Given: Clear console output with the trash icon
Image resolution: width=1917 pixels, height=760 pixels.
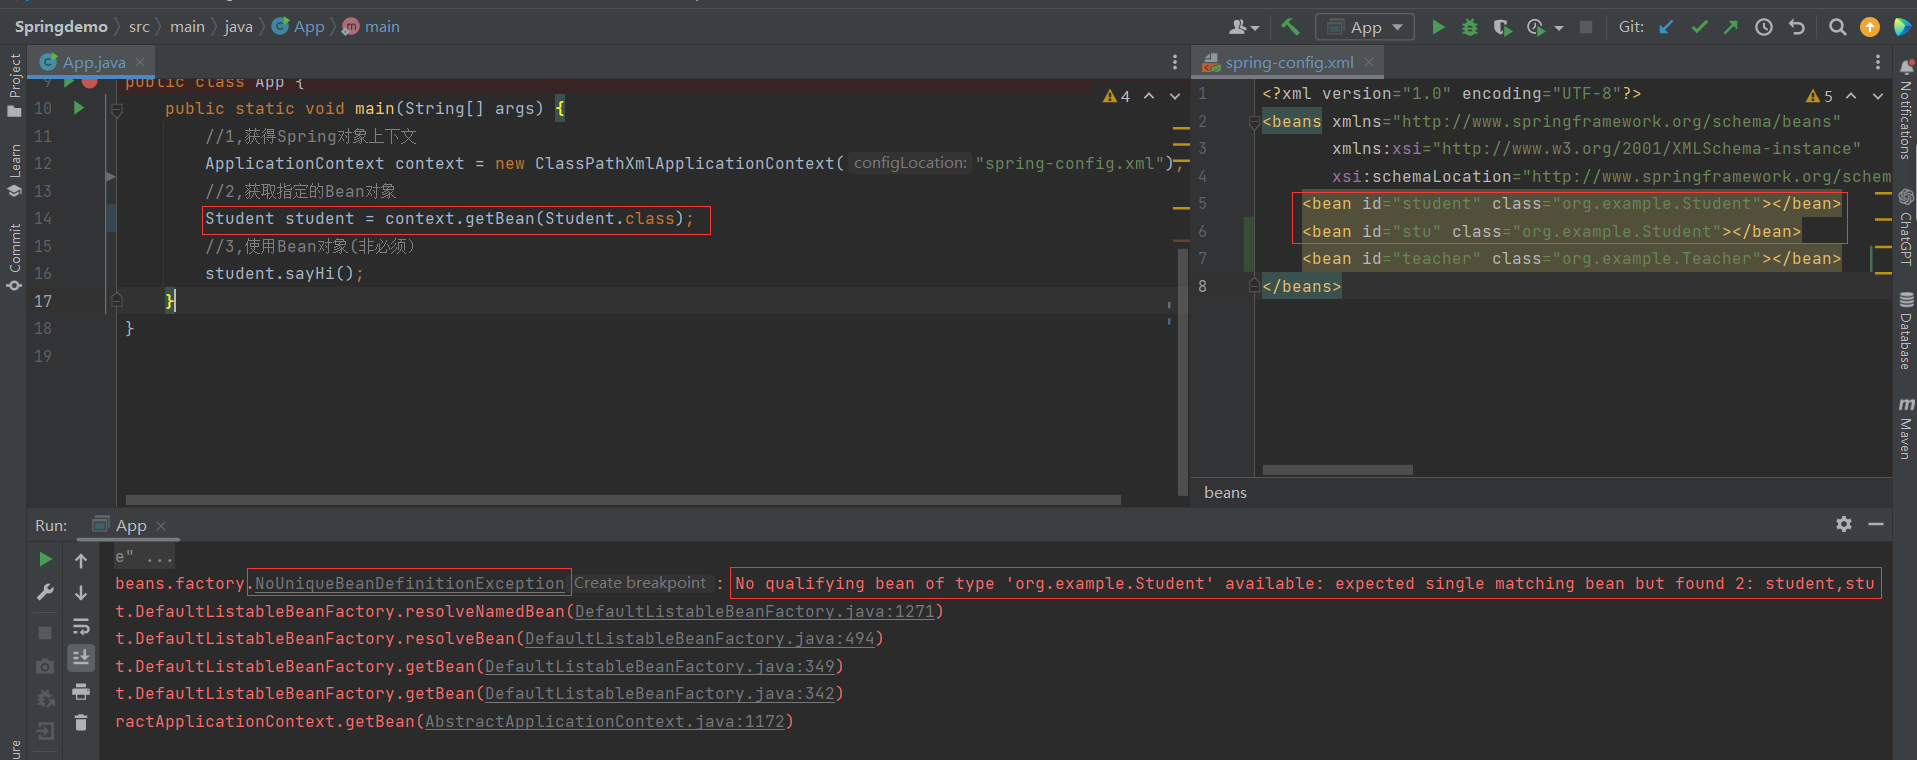Looking at the screenshot, I should tap(81, 722).
